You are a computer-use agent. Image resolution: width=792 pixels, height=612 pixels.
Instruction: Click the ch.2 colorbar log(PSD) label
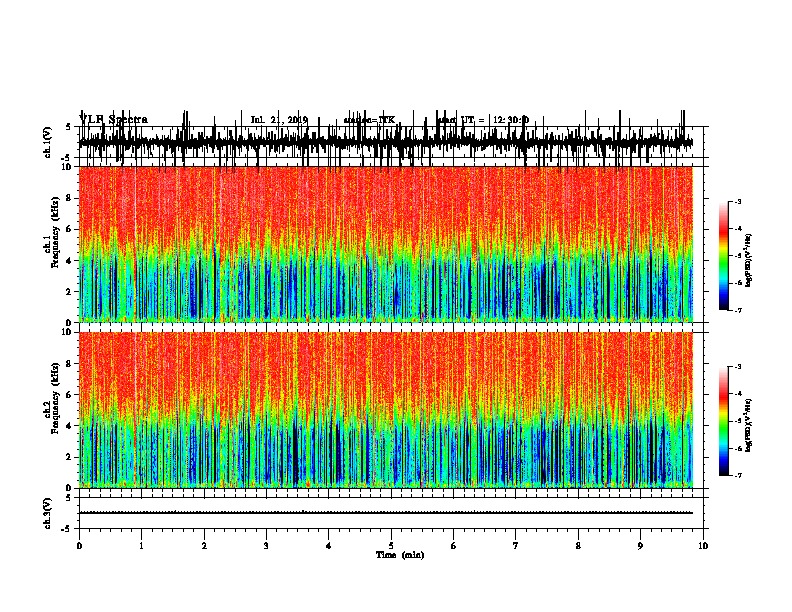749,425
